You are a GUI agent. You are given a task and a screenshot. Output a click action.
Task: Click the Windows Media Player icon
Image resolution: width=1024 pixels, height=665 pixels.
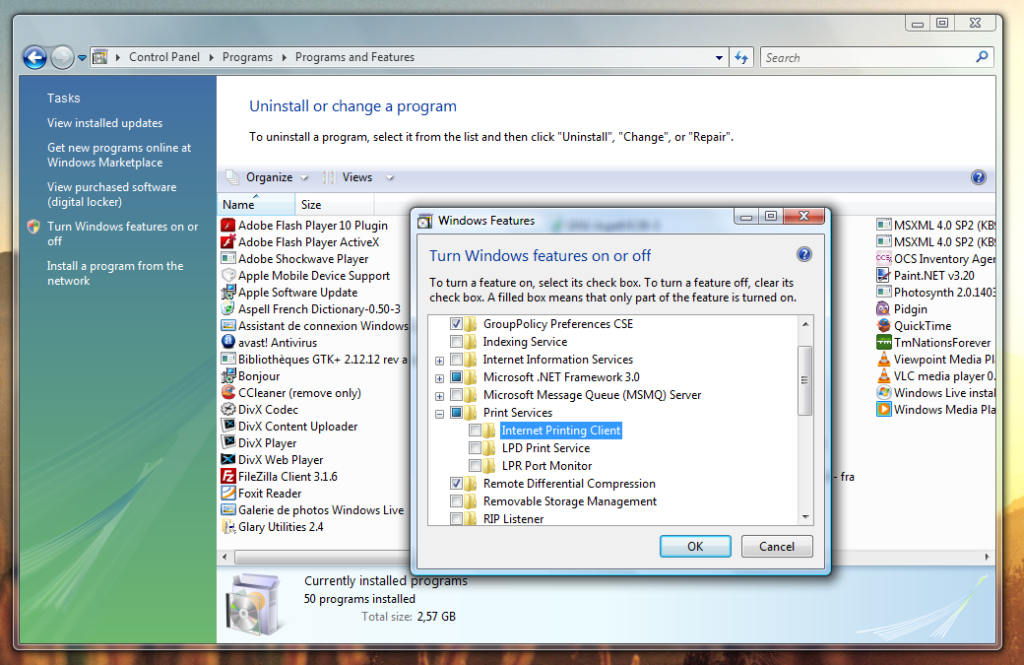click(x=884, y=410)
